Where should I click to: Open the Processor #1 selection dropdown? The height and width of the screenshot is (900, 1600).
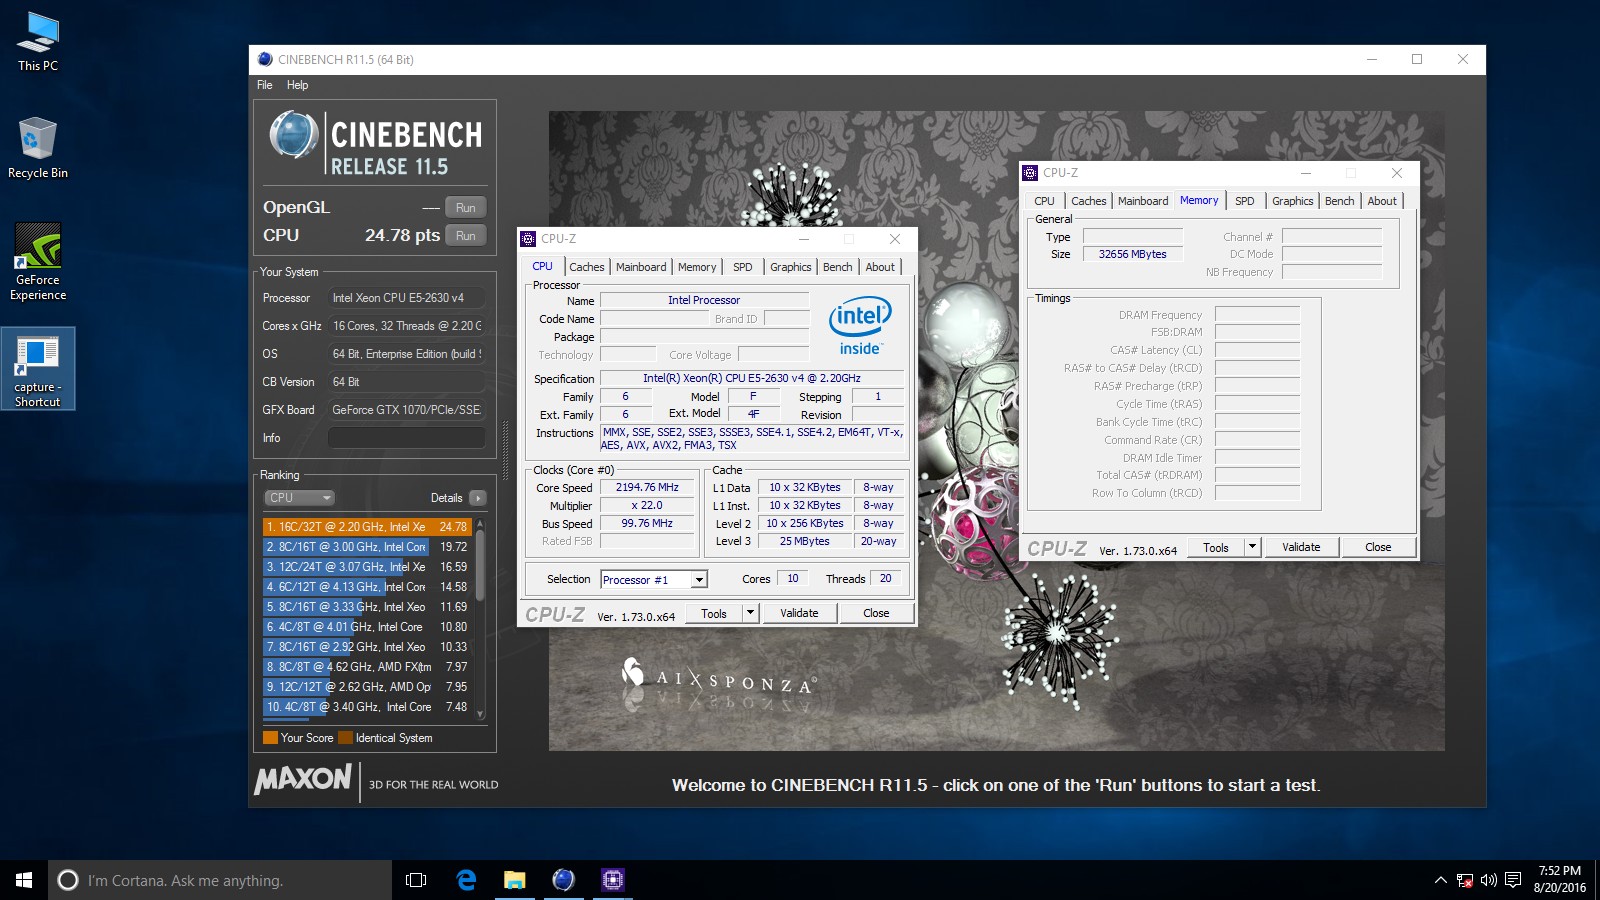click(x=654, y=580)
